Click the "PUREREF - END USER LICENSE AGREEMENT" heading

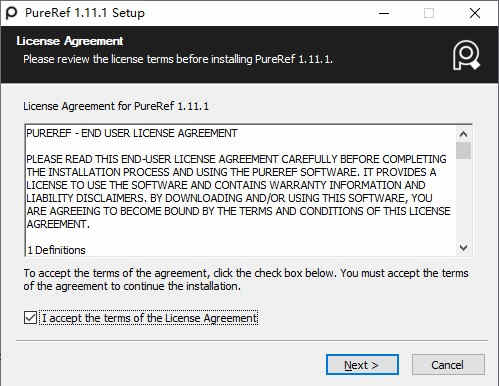pos(132,133)
